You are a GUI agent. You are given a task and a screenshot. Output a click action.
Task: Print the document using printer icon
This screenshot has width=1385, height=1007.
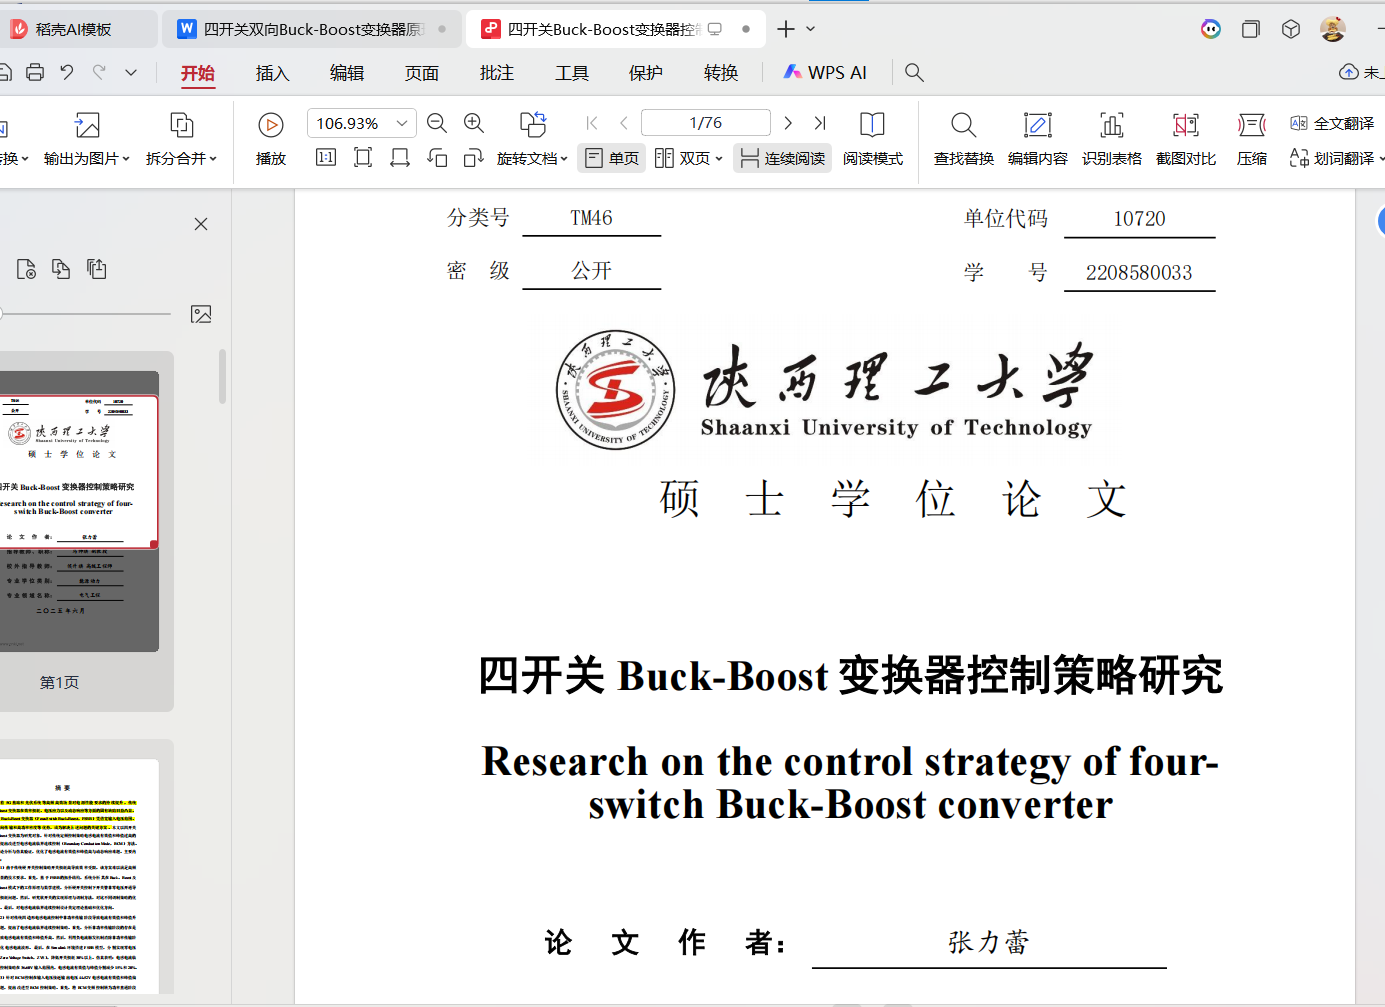(x=35, y=72)
